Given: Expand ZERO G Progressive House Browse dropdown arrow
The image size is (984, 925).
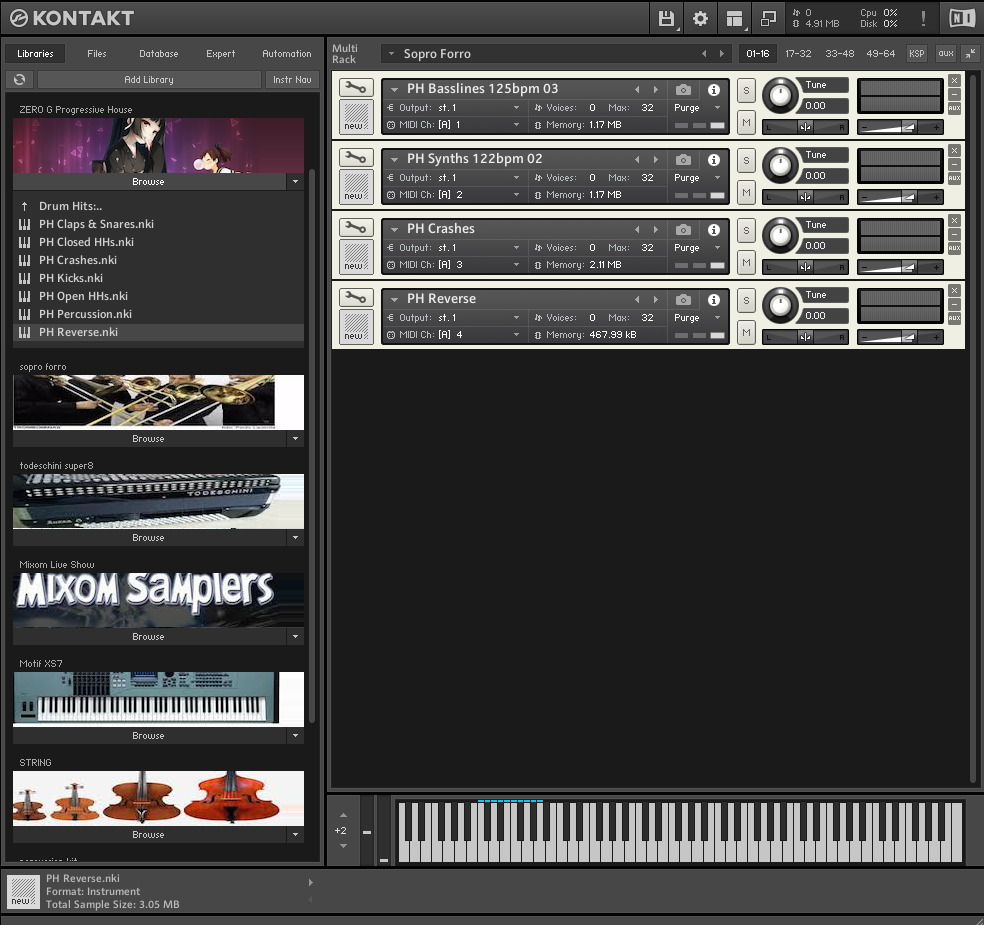Looking at the screenshot, I should point(295,182).
